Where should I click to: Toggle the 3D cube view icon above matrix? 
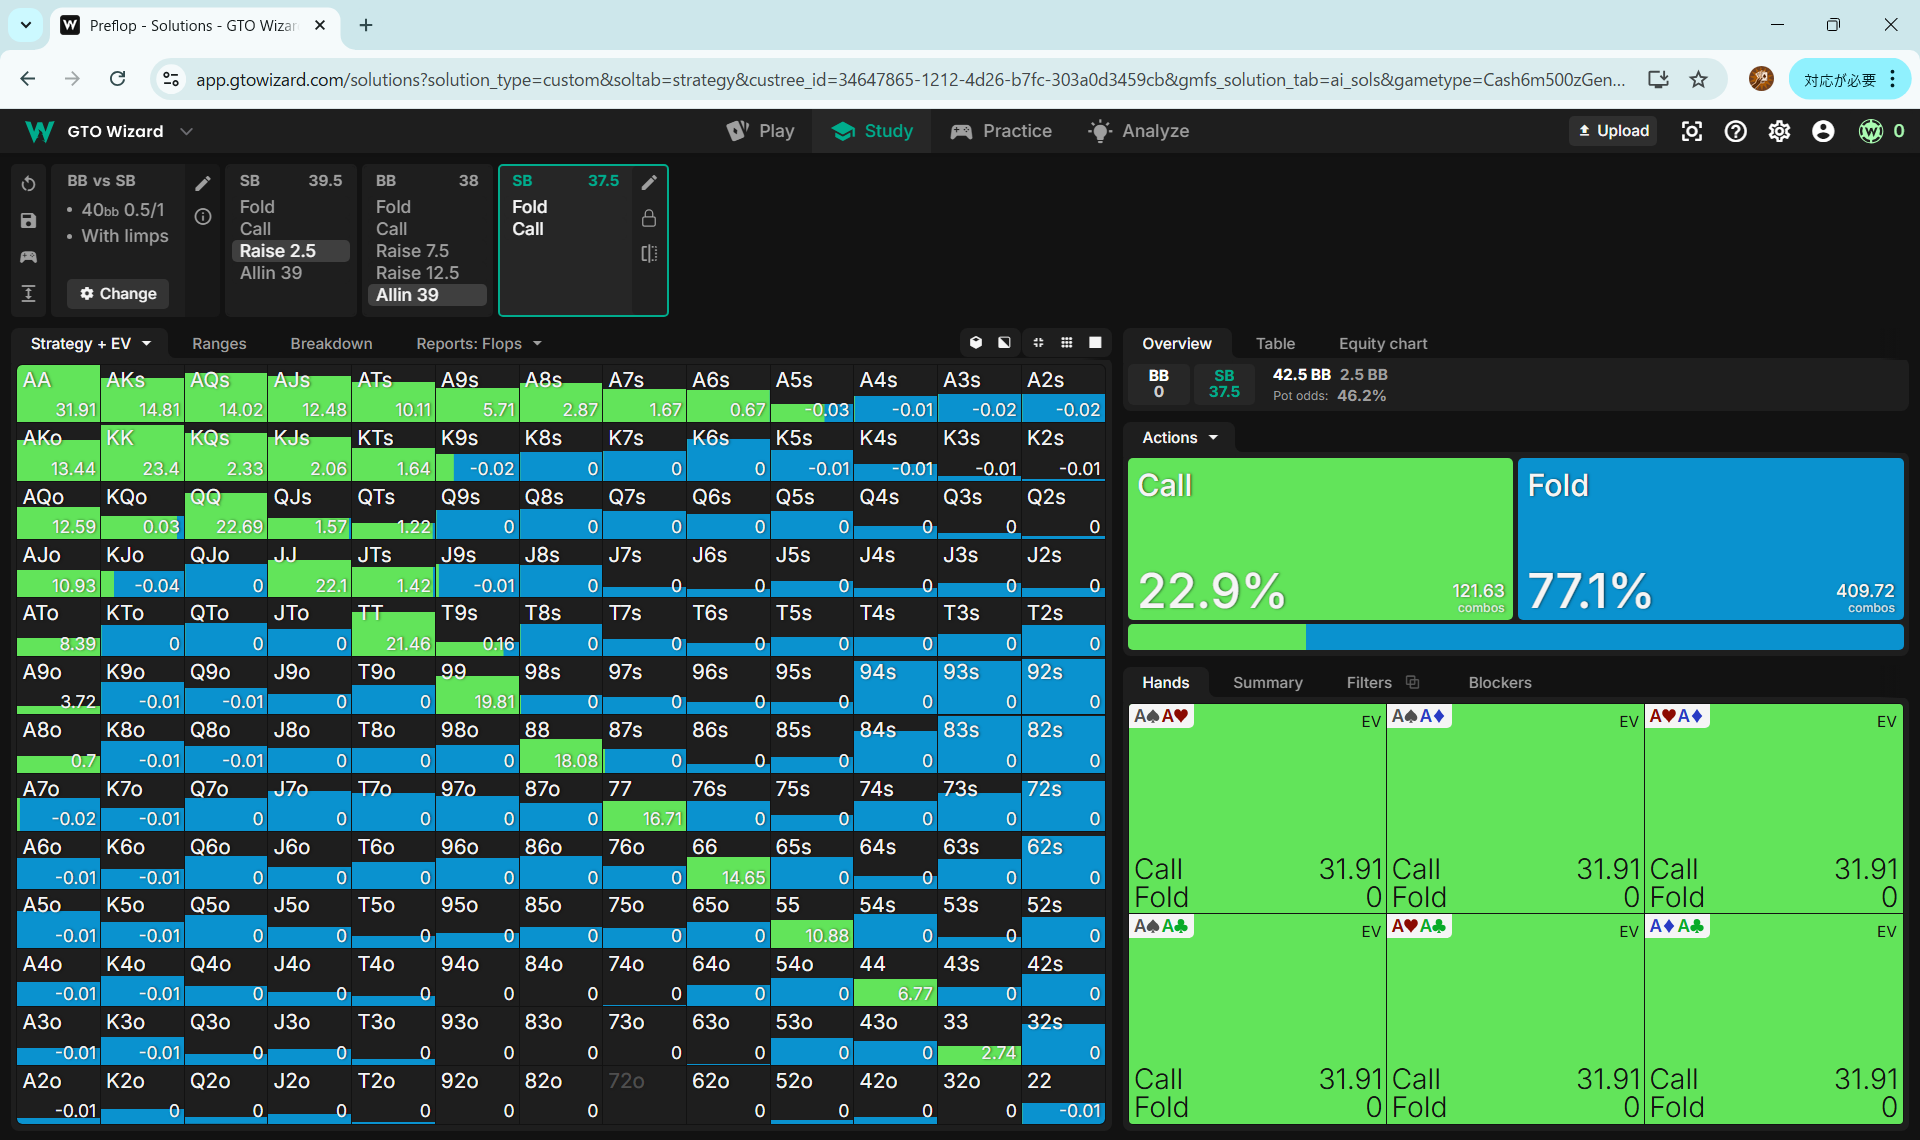[x=976, y=343]
